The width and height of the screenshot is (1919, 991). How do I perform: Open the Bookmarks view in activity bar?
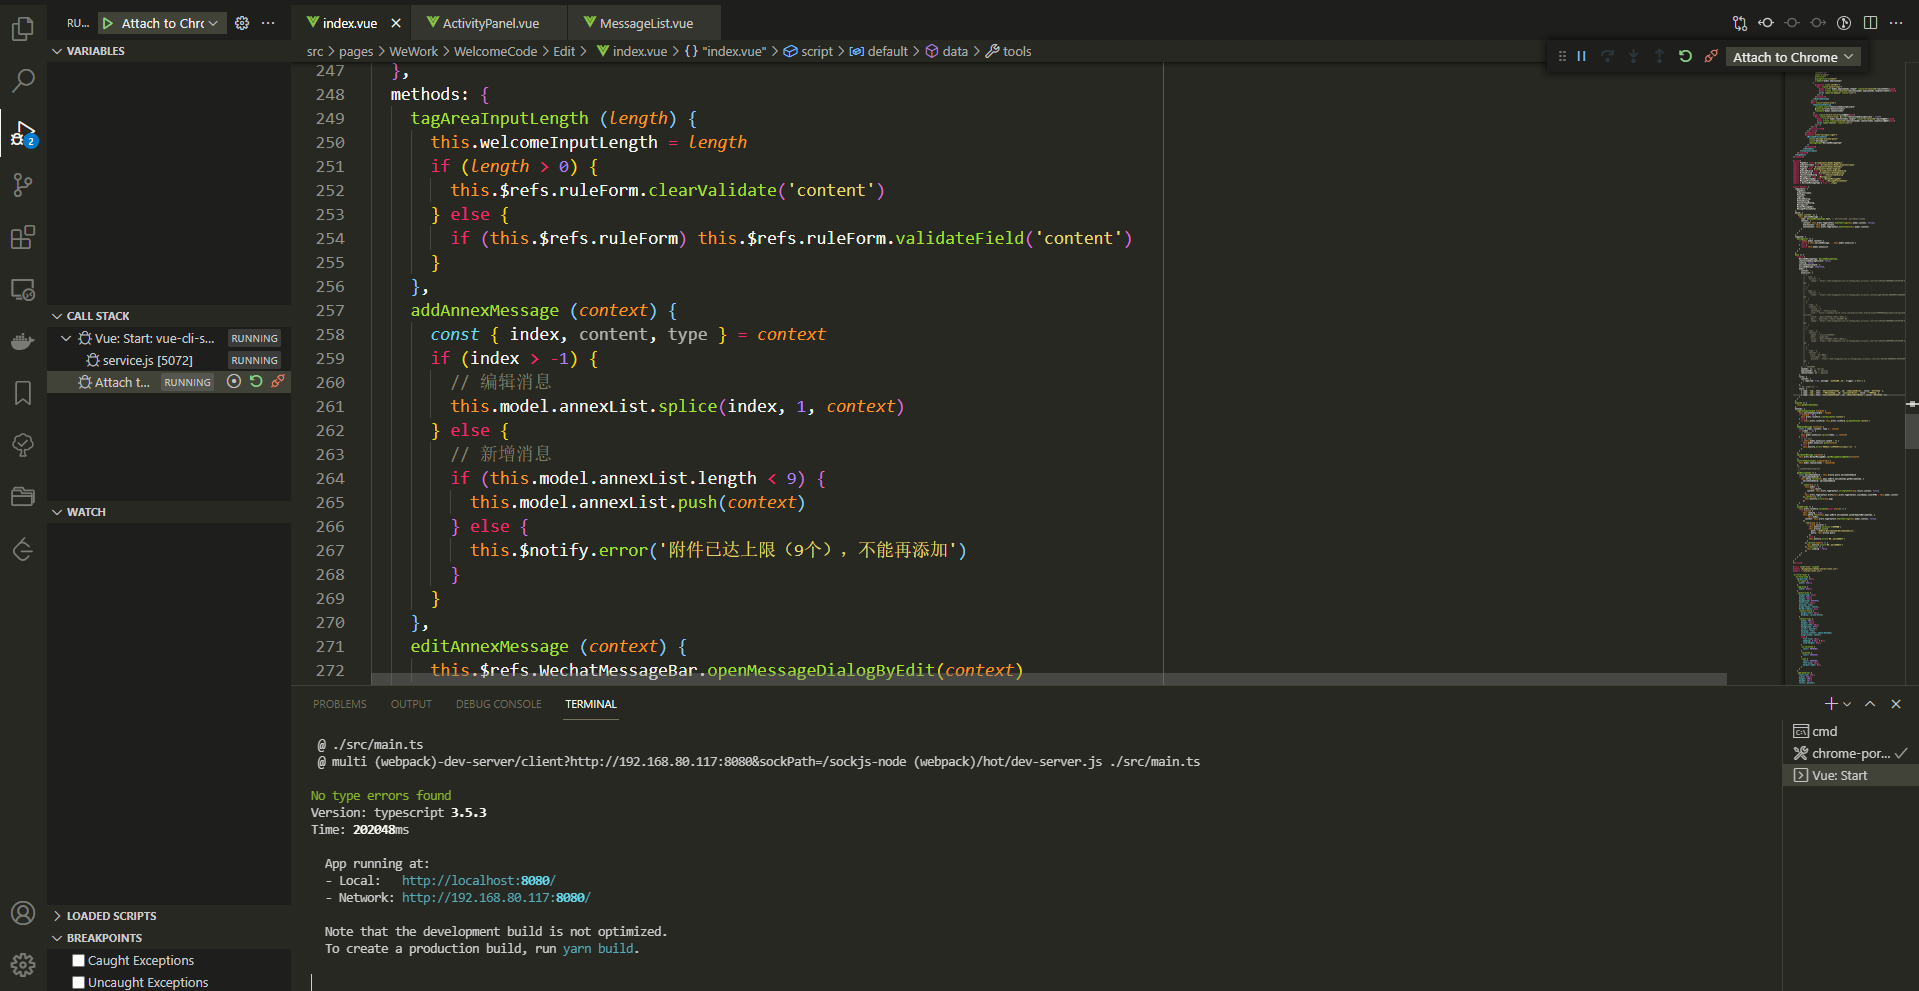(23, 393)
